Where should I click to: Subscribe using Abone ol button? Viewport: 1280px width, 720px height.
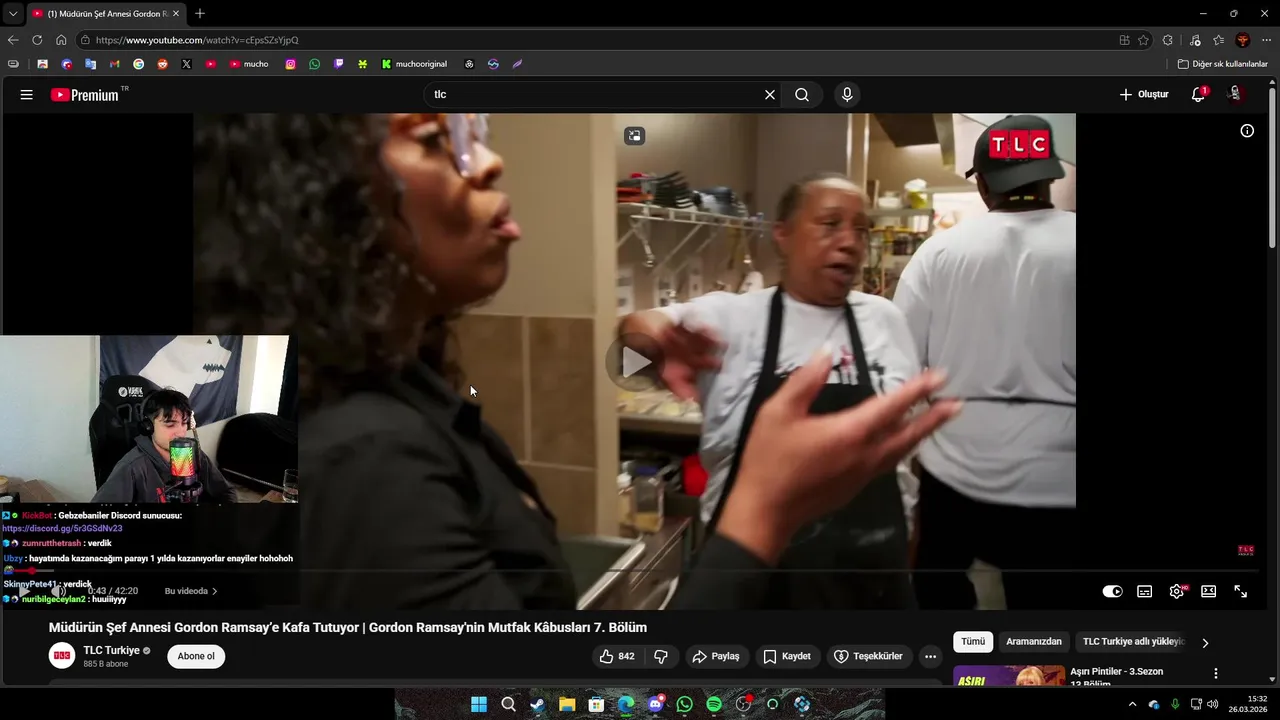196,657
